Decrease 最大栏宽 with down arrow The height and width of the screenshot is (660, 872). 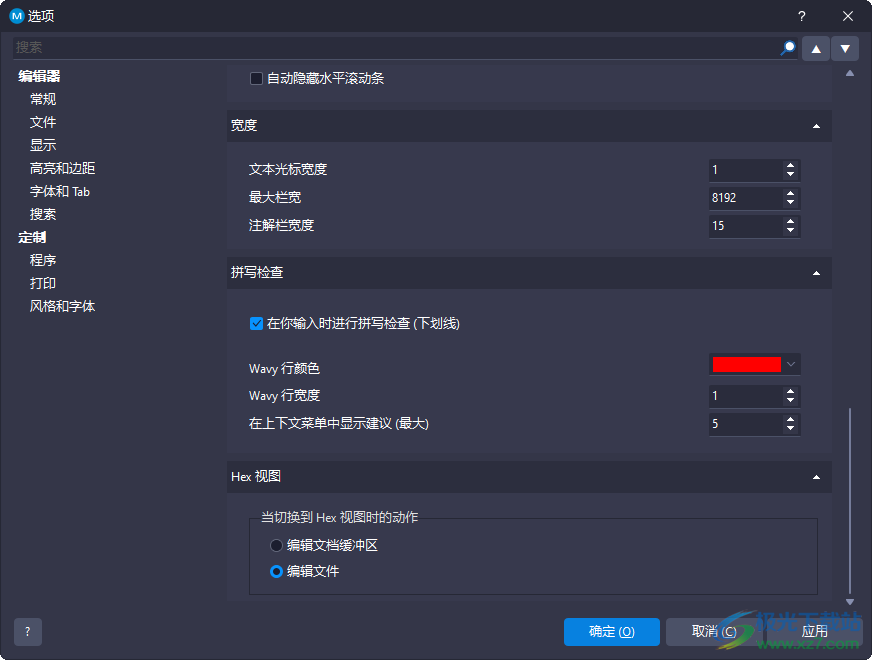[x=790, y=202]
